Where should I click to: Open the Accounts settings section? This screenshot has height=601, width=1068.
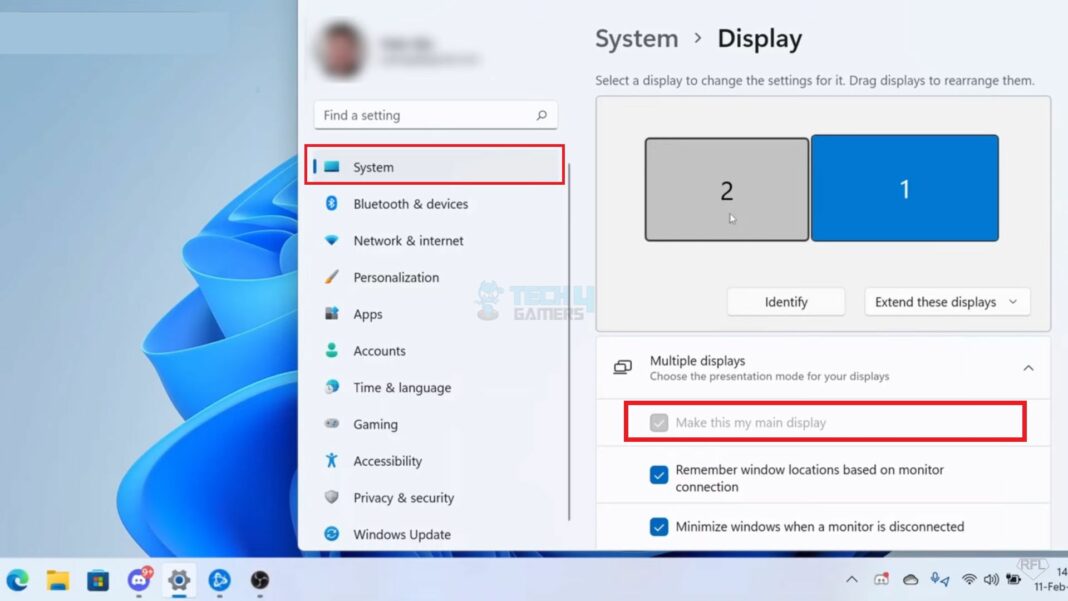click(379, 351)
